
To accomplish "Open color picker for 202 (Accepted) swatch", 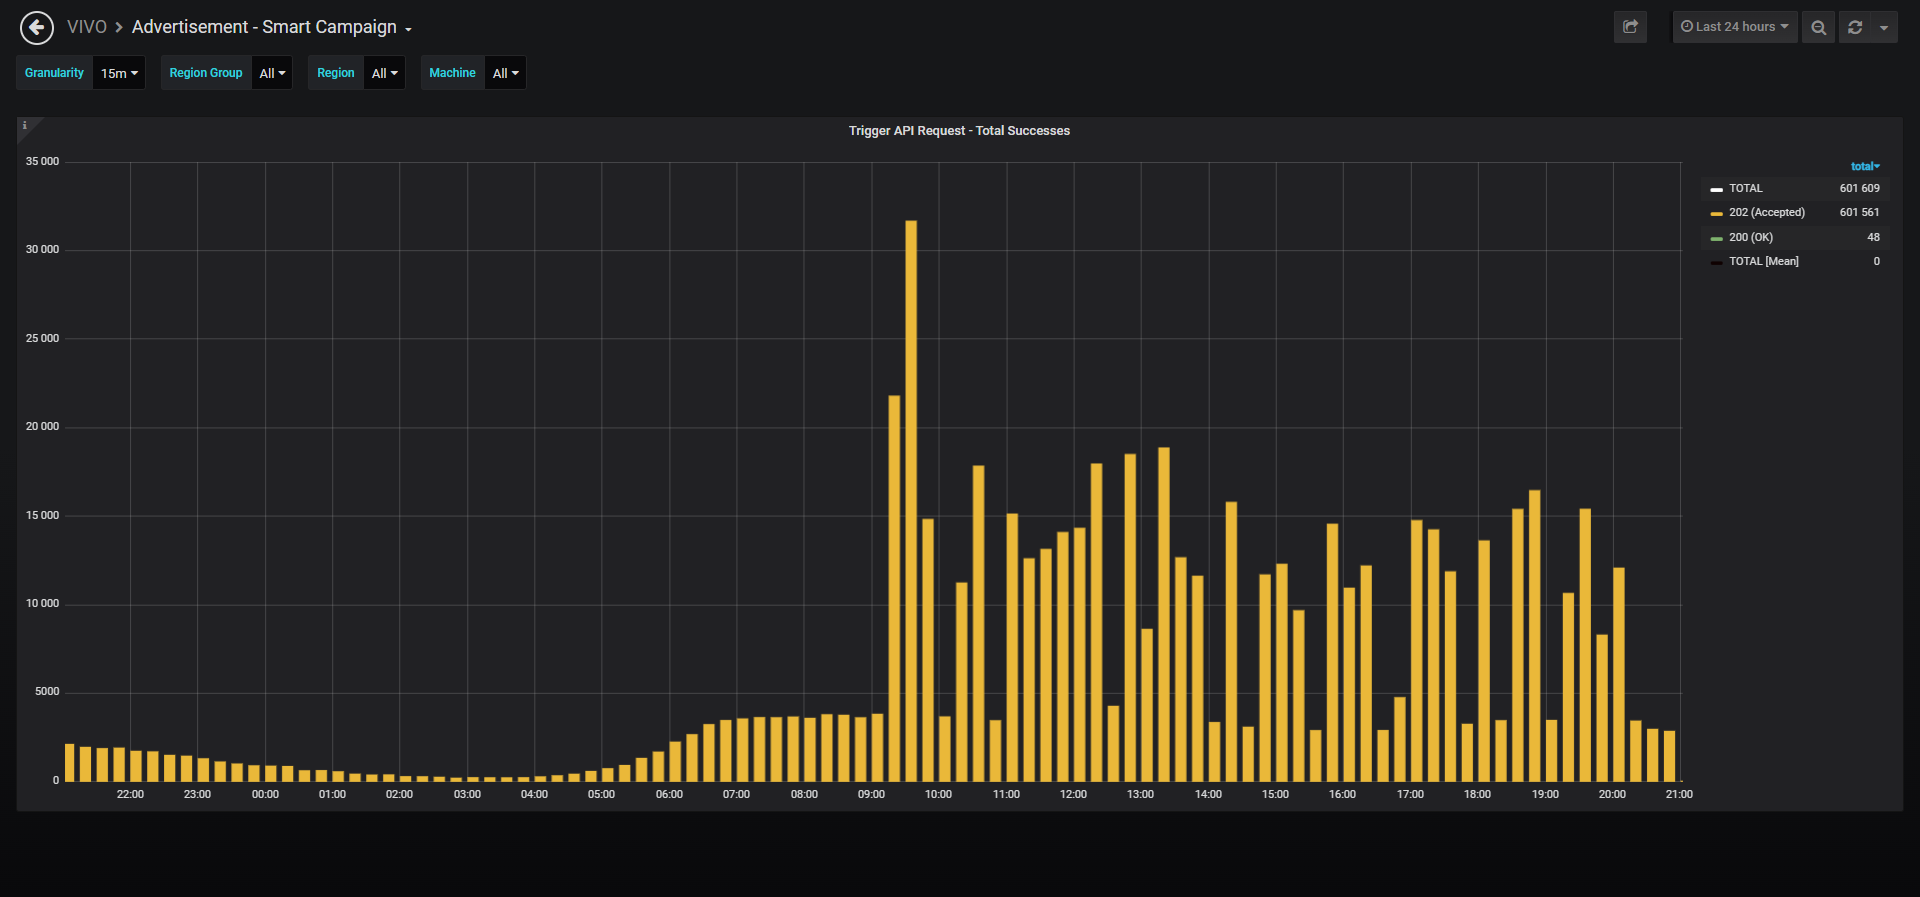I will [1716, 213].
